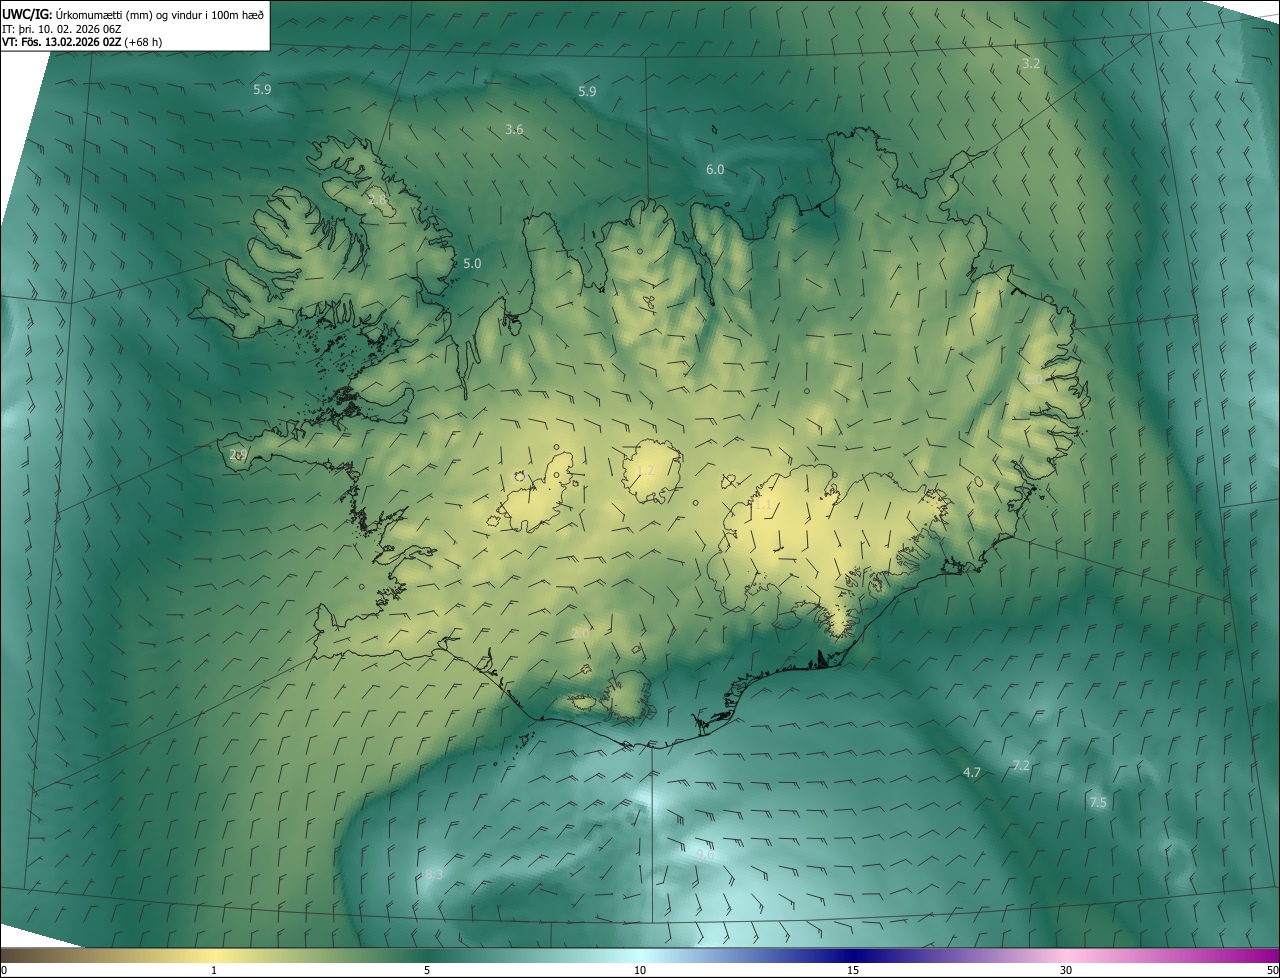Click the 2.8 value on the Westfjords
This screenshot has height=978, width=1280.
click(377, 199)
